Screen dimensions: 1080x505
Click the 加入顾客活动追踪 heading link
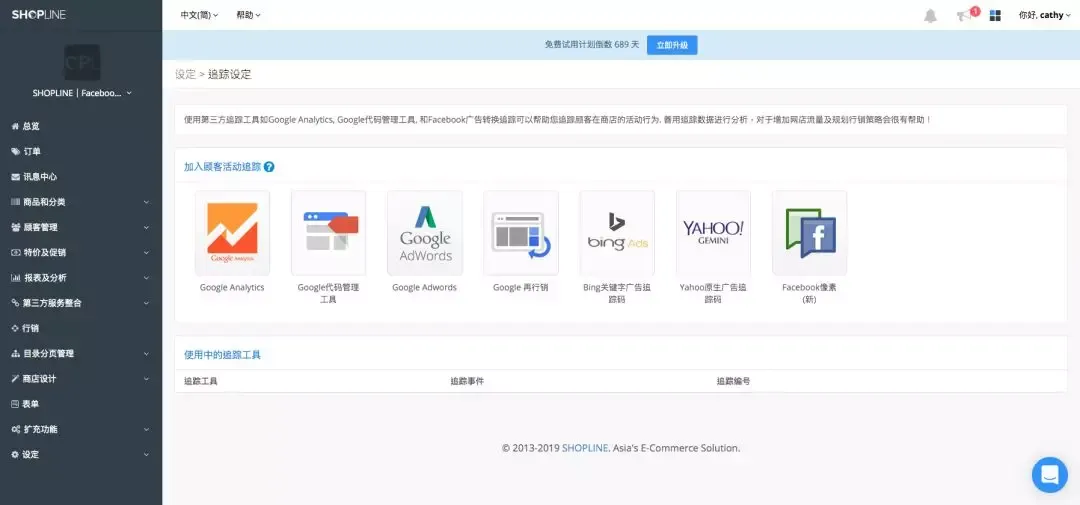pos(222,167)
